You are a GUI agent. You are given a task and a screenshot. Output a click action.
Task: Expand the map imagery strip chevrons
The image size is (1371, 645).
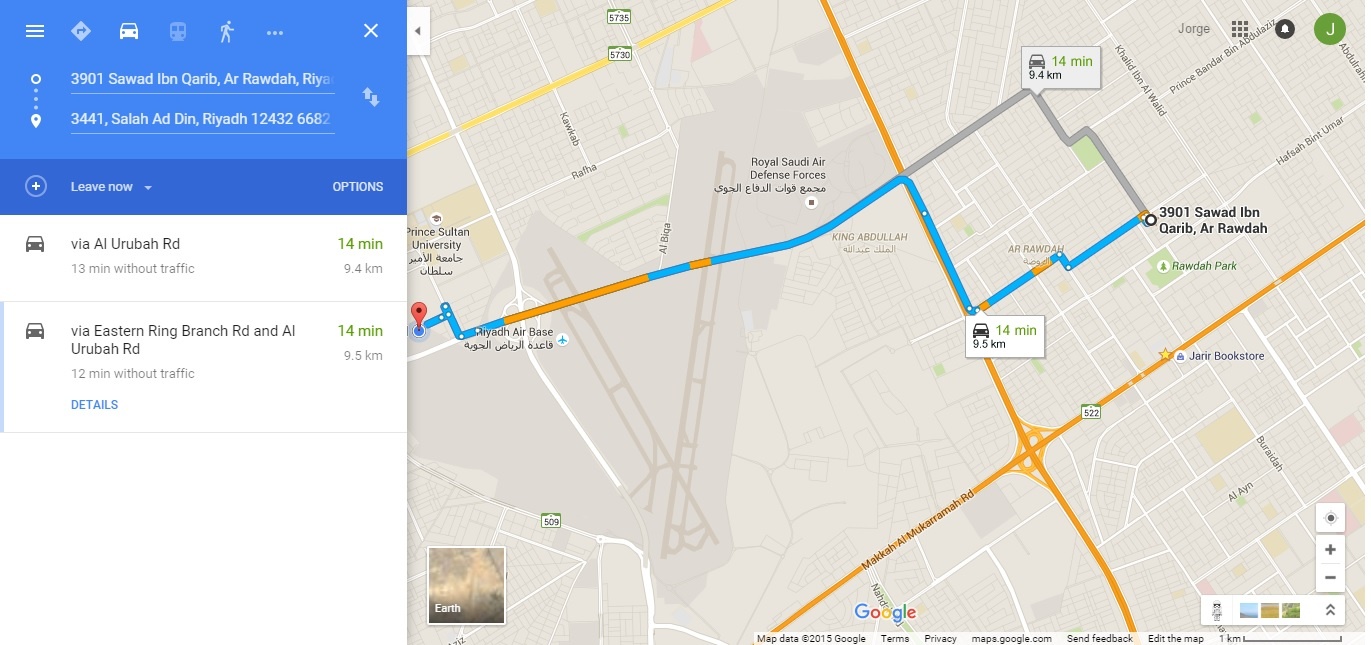pyautogui.click(x=1330, y=610)
